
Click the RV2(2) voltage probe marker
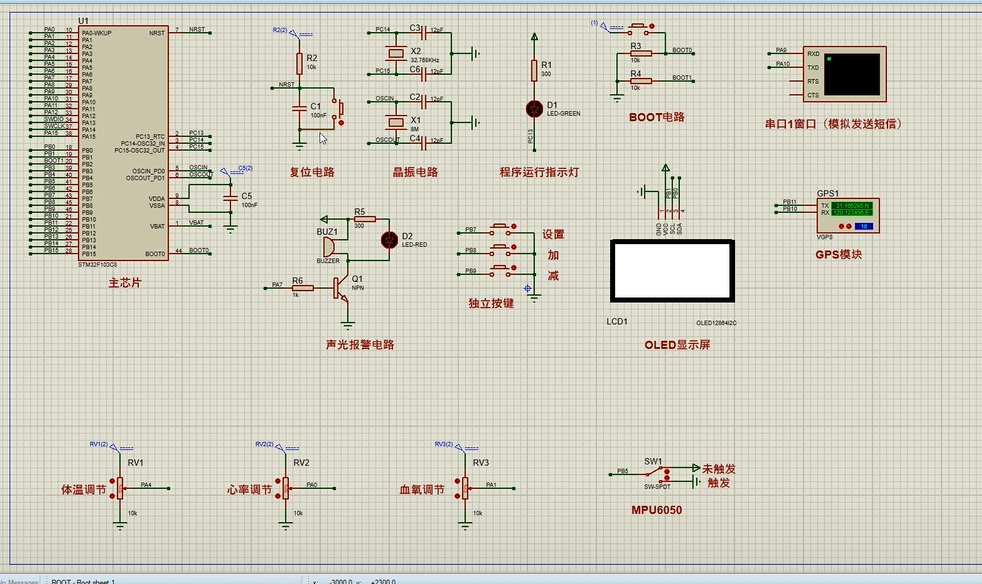tap(275, 446)
